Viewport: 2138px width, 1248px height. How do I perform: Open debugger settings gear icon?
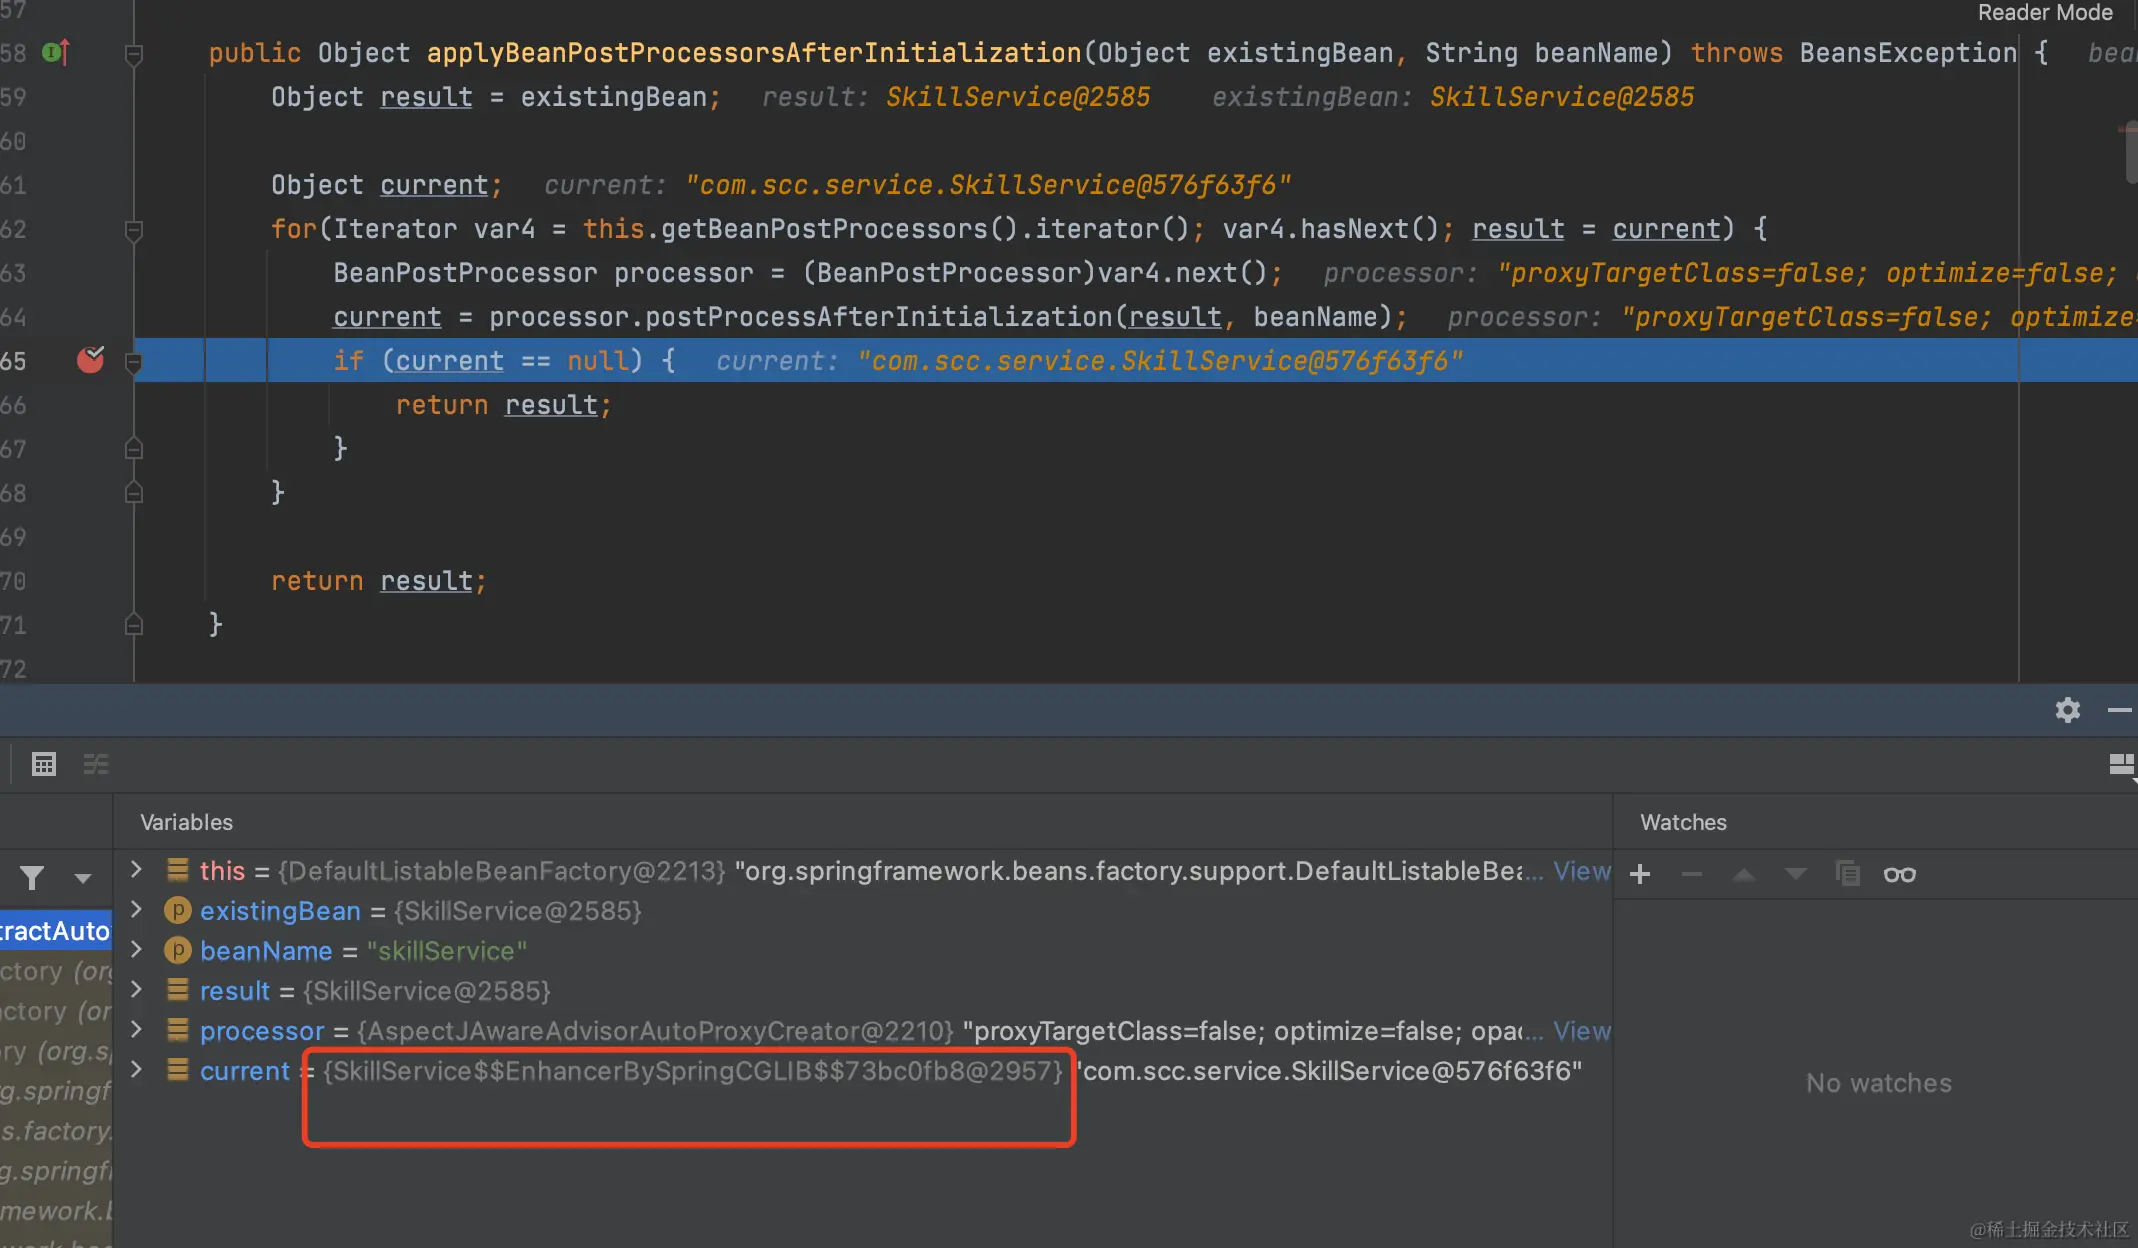pos(2068,710)
